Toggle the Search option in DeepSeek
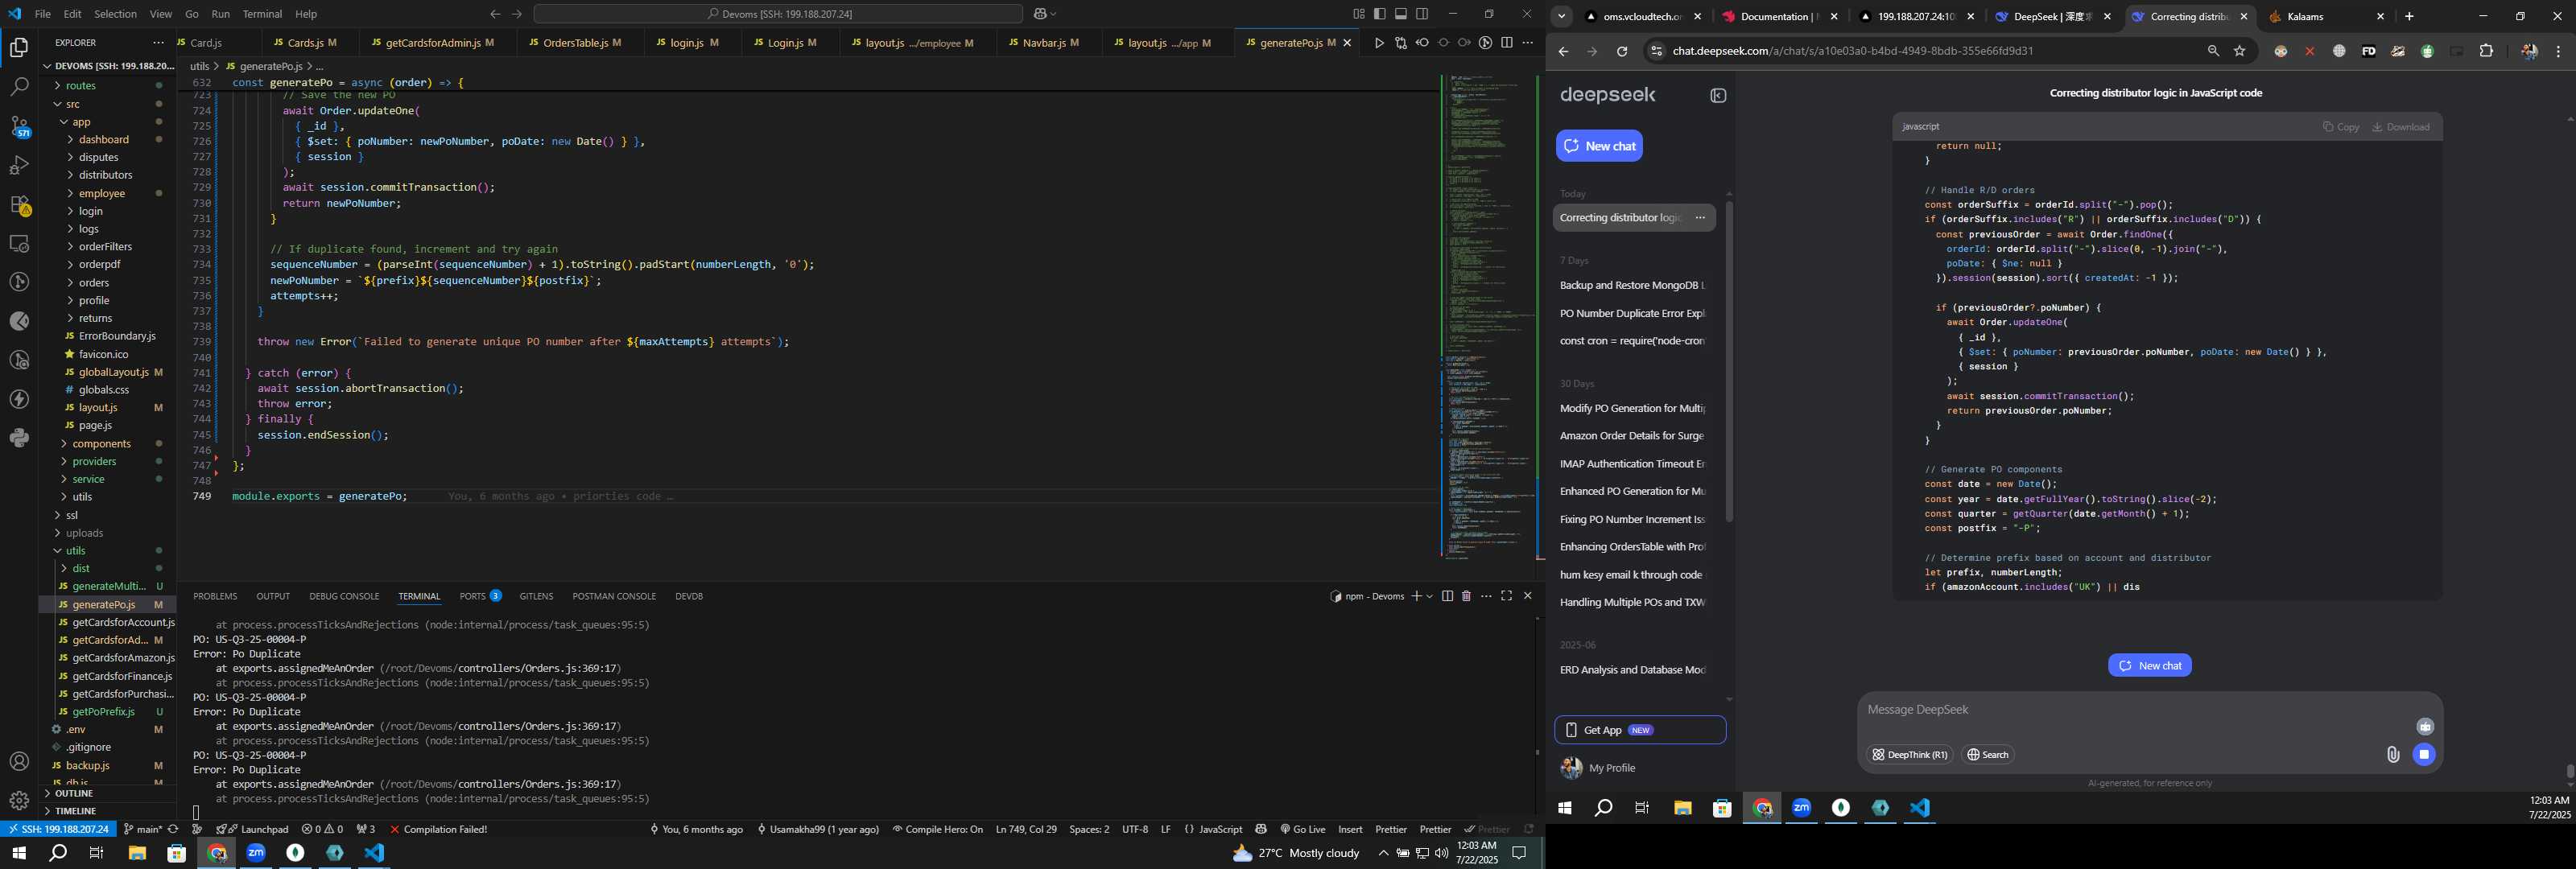Image resolution: width=2576 pixels, height=869 pixels. coord(1988,755)
